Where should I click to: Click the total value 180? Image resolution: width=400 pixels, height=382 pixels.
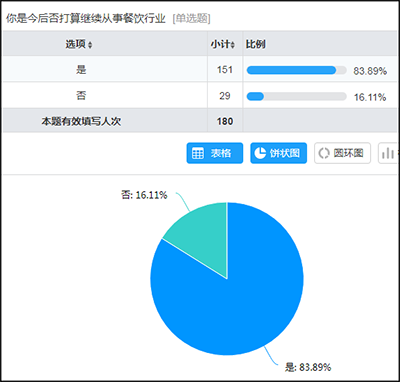click(225, 121)
